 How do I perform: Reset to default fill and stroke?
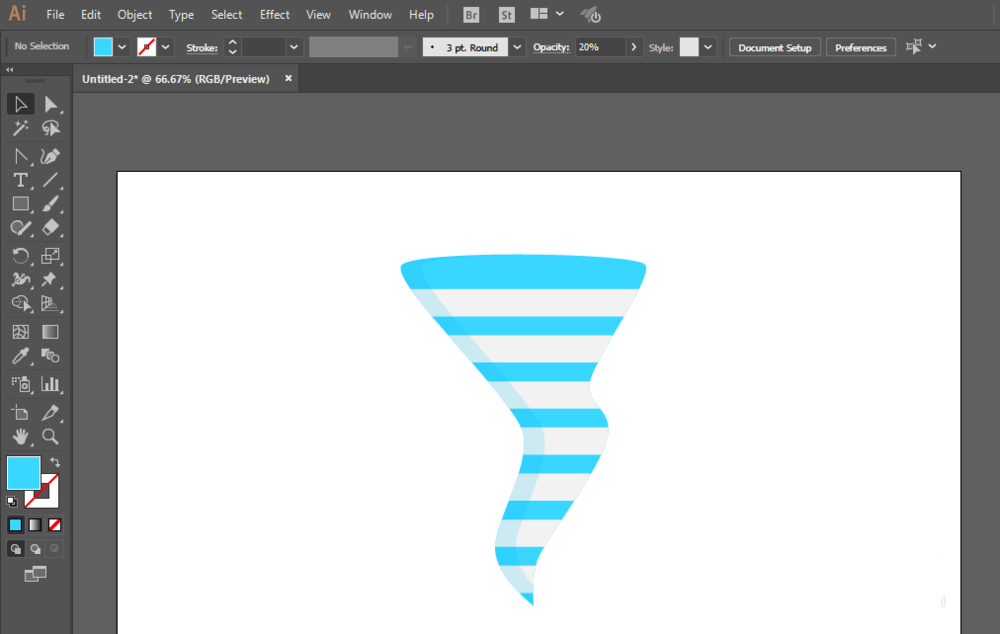pyautogui.click(x=11, y=501)
